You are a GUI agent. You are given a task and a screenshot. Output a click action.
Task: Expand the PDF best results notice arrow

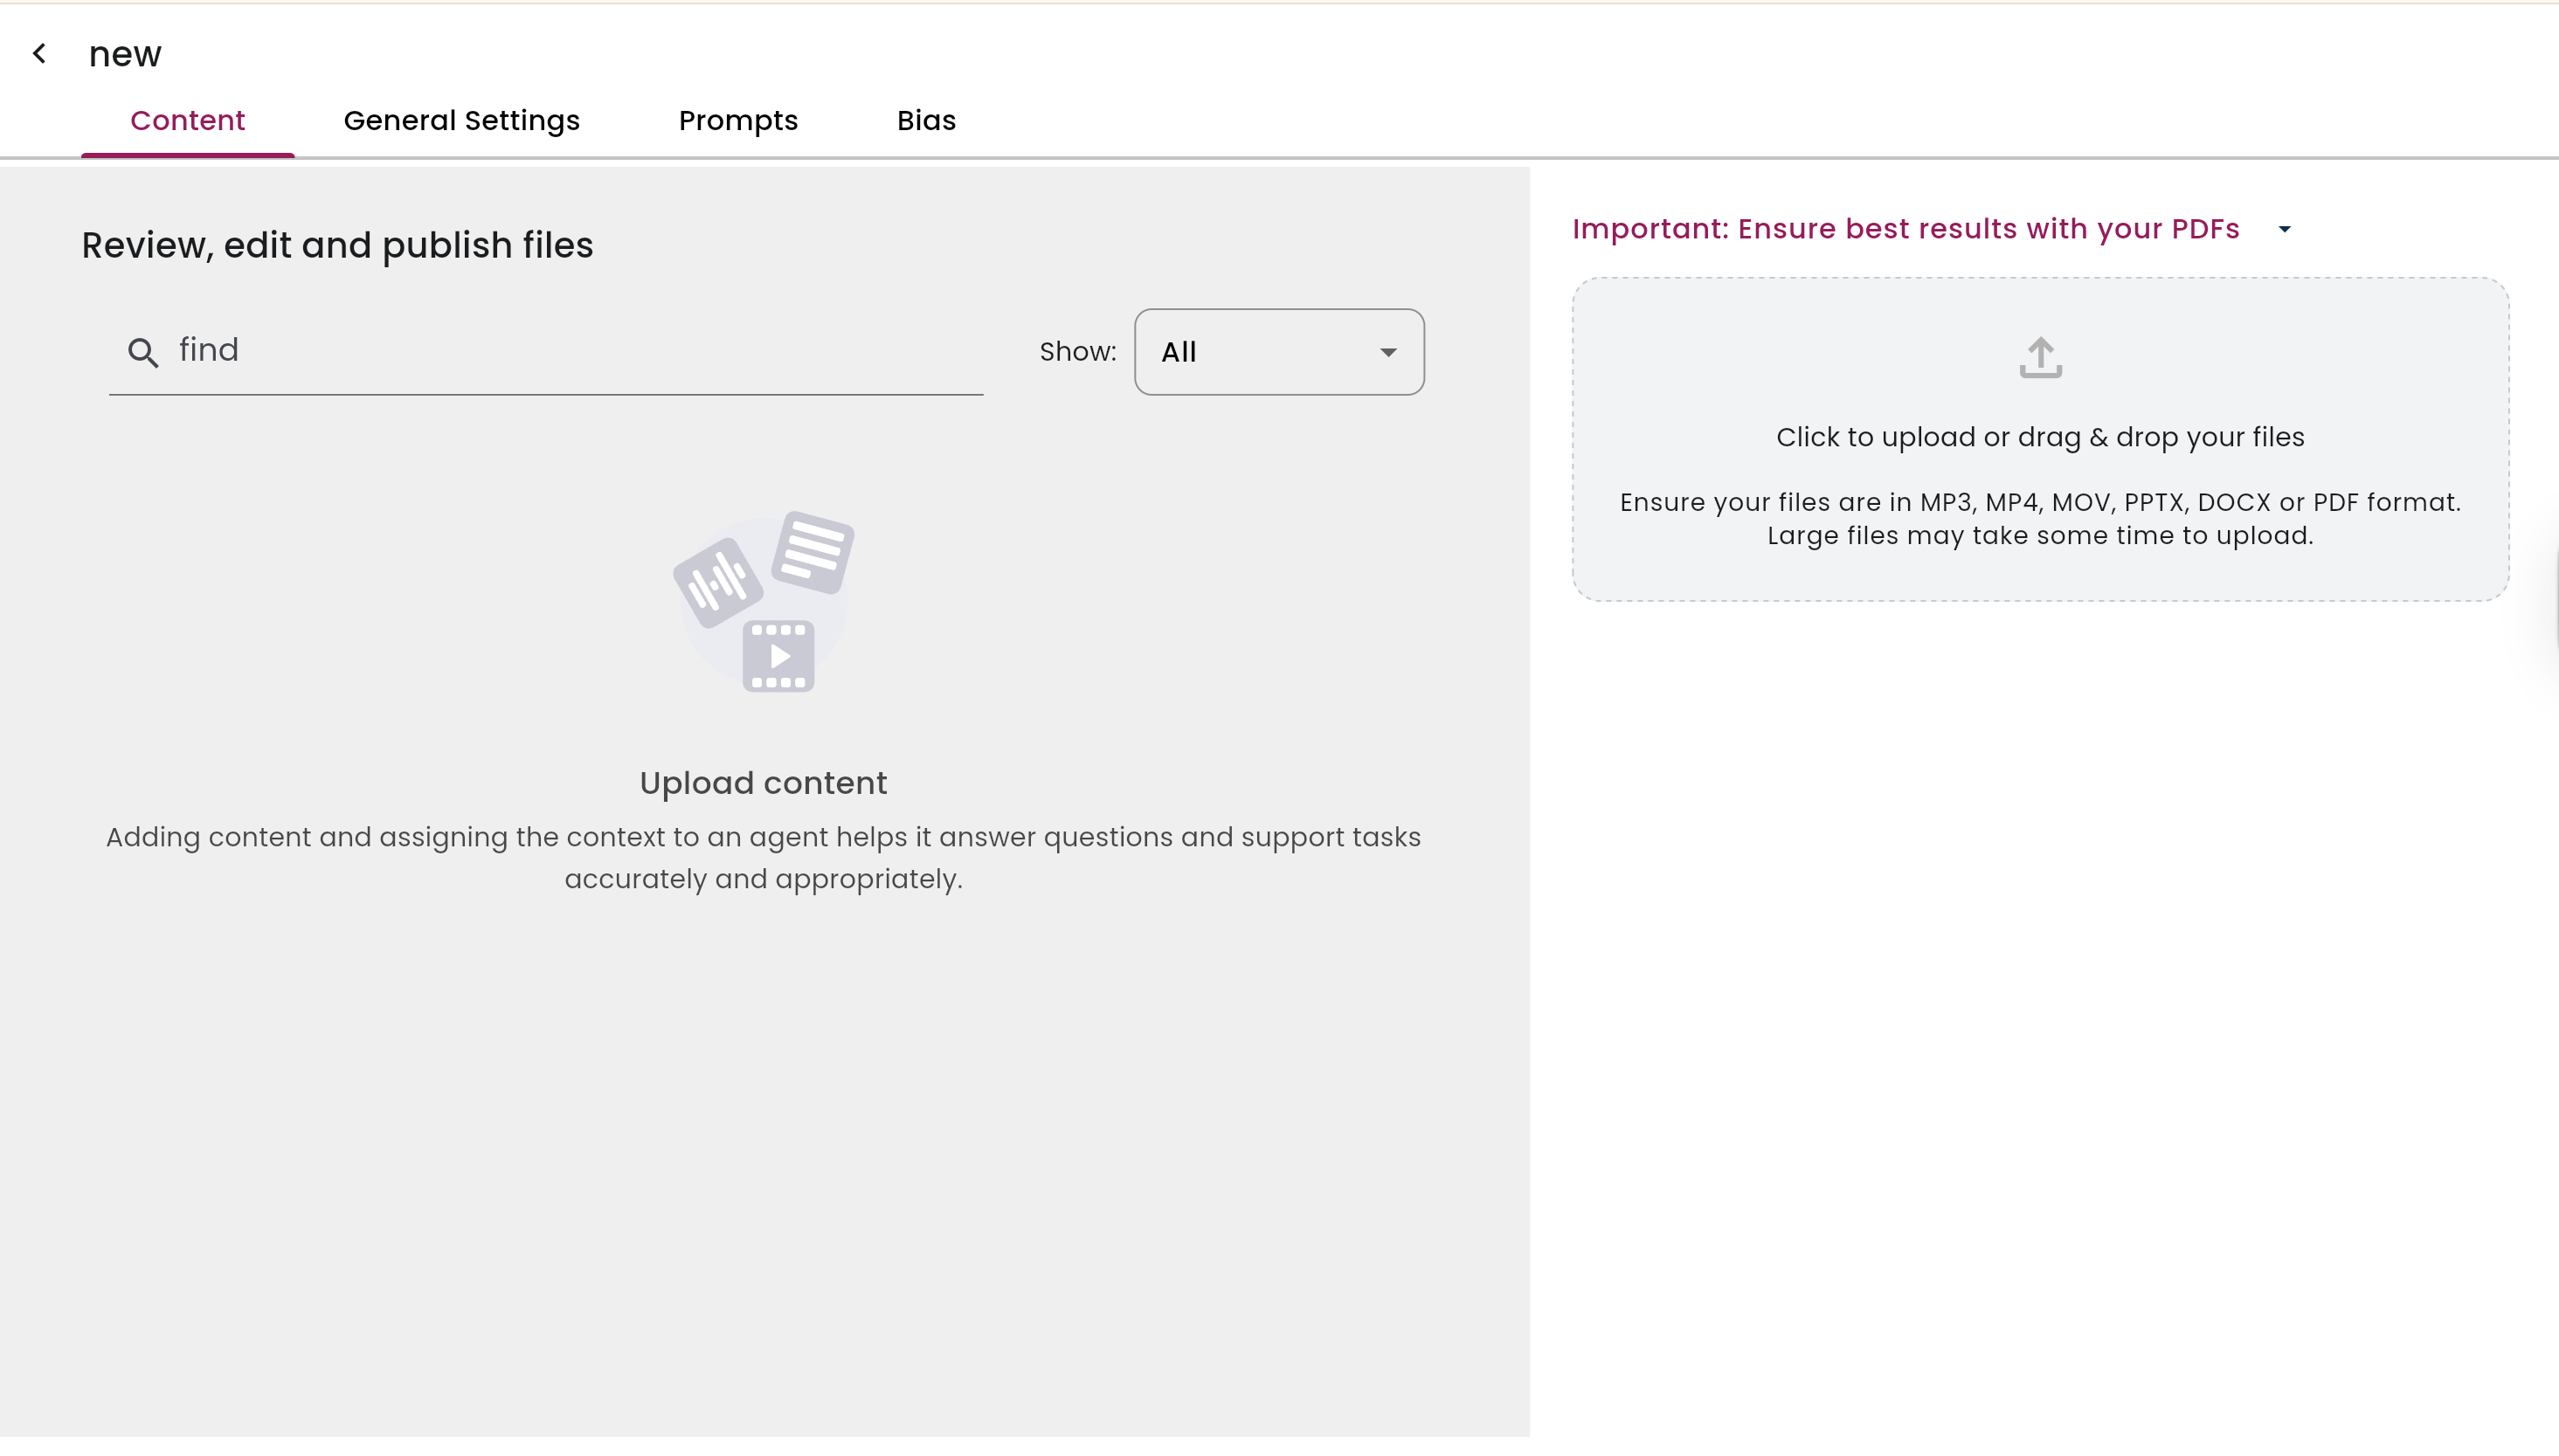pyautogui.click(x=2284, y=230)
